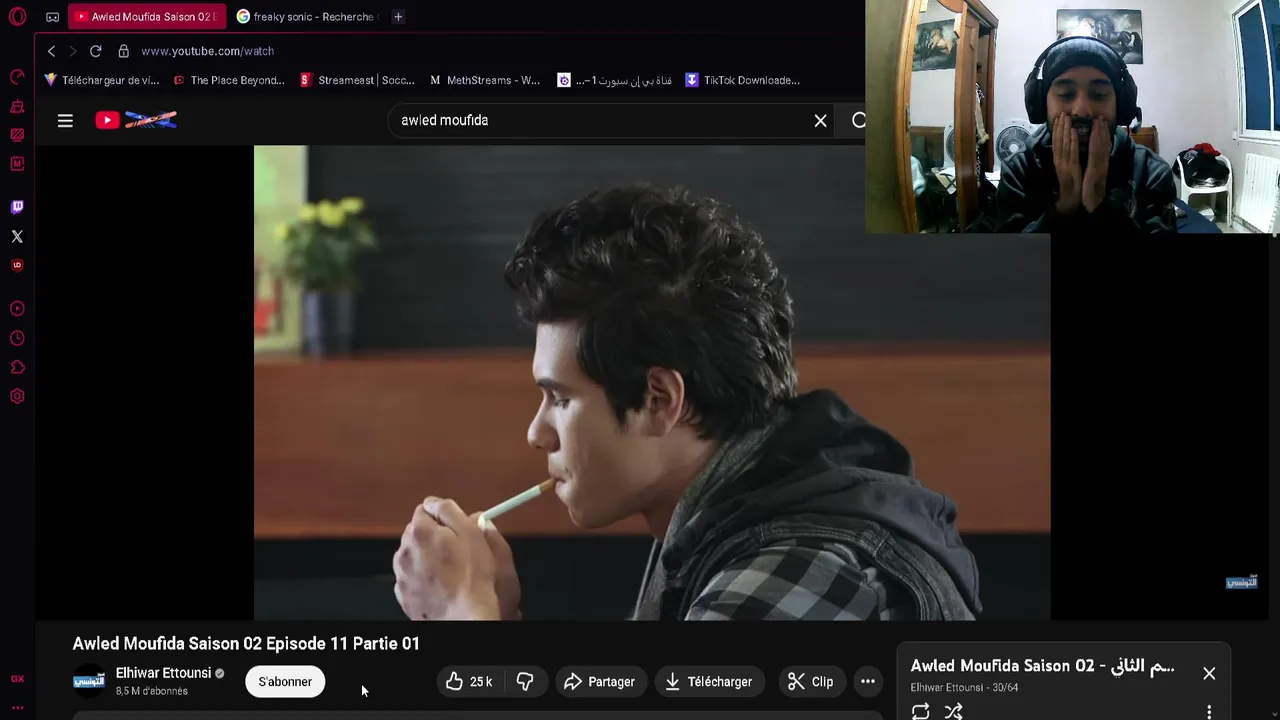The width and height of the screenshot is (1280, 720).
Task: Open the sidebar Player icon
Action: coord(17,309)
